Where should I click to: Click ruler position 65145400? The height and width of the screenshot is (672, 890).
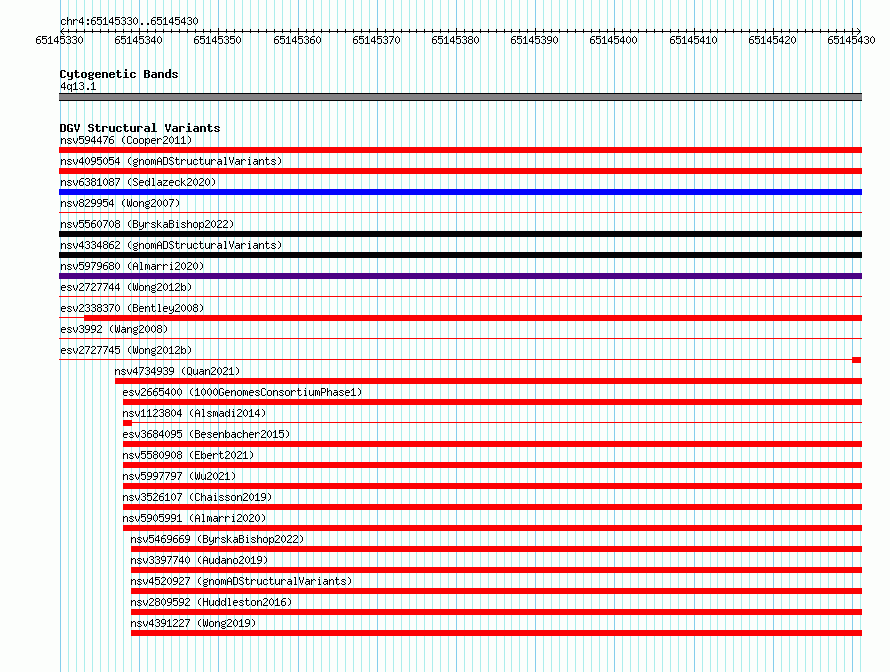click(614, 40)
